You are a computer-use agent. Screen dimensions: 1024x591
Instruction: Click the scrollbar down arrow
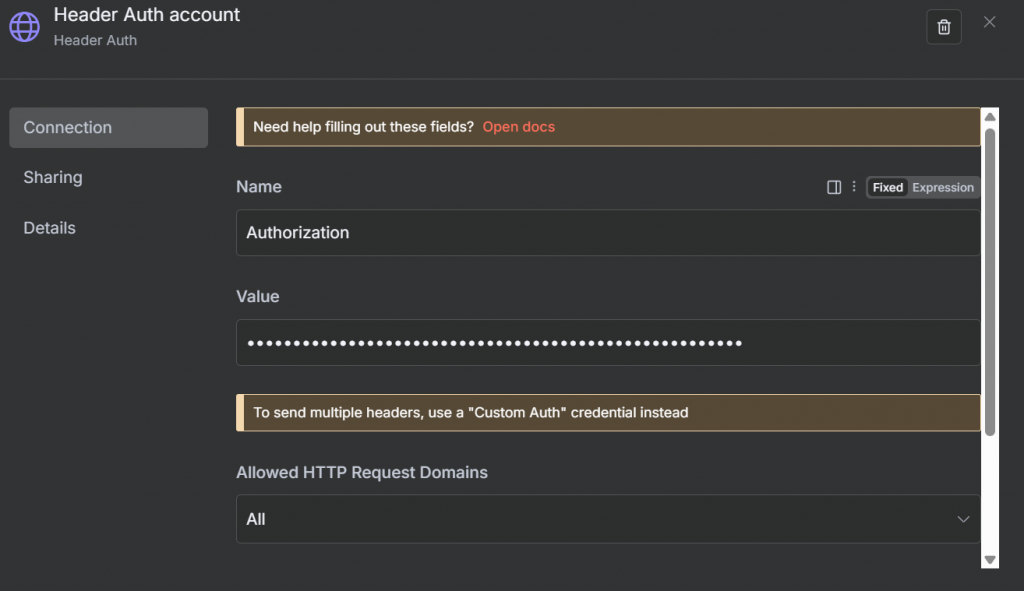990,560
